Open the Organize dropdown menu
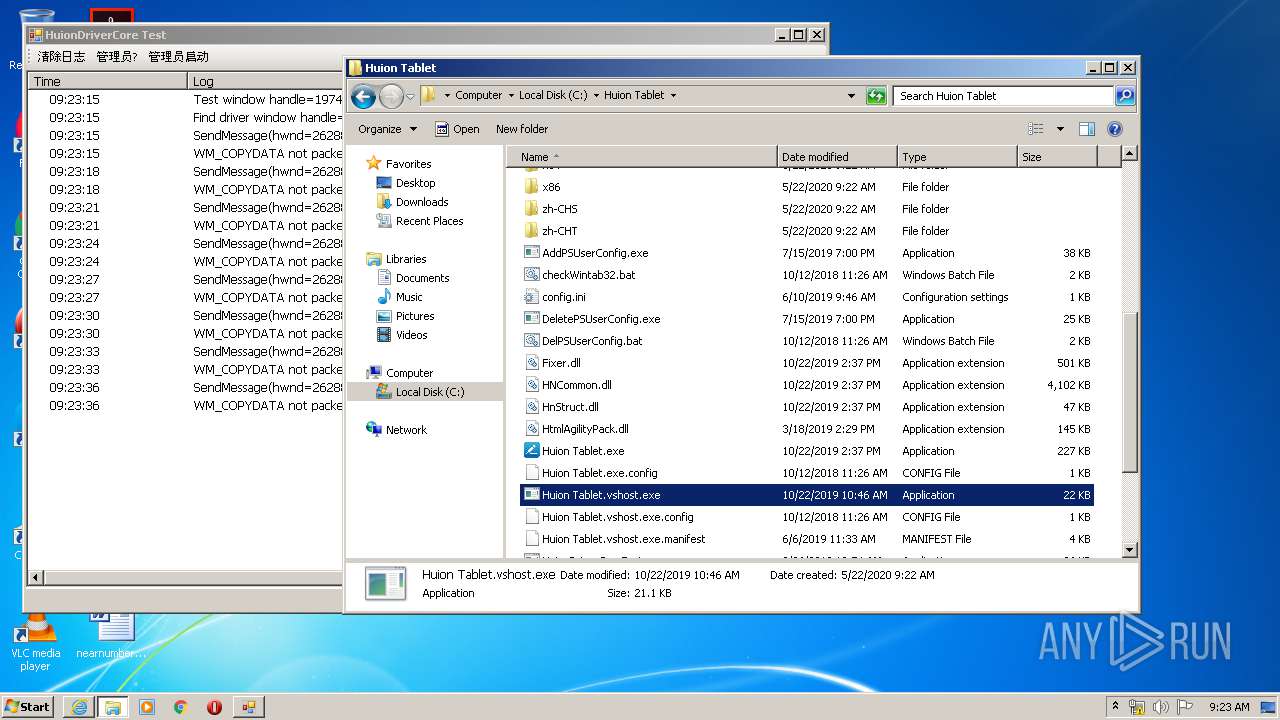This screenshot has height=720, width=1280. [388, 129]
